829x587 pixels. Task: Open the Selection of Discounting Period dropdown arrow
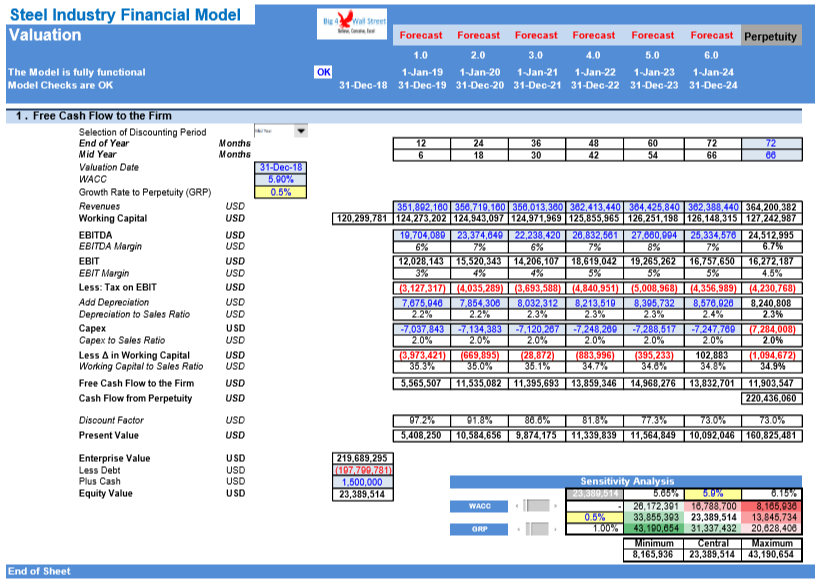pos(300,131)
